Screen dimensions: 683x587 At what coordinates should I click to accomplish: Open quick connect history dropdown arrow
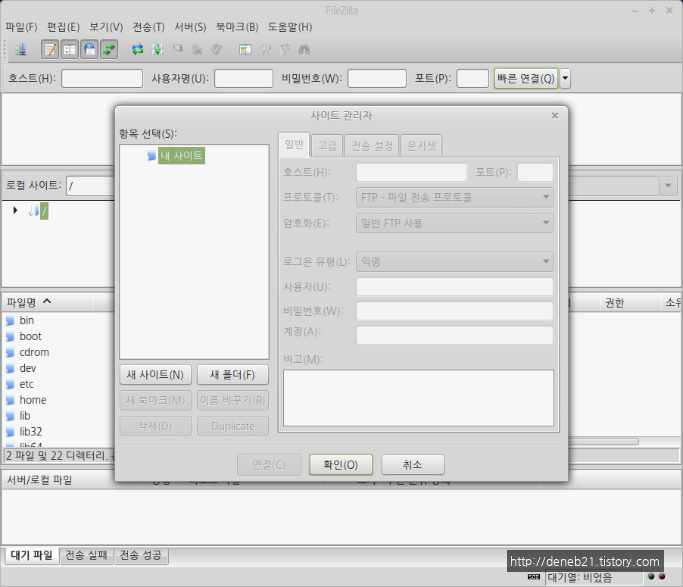pyautogui.click(x=565, y=78)
